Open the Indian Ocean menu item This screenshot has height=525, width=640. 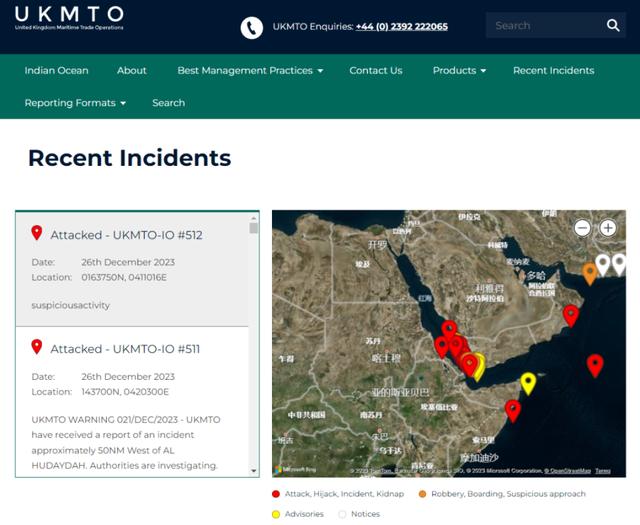[56, 71]
